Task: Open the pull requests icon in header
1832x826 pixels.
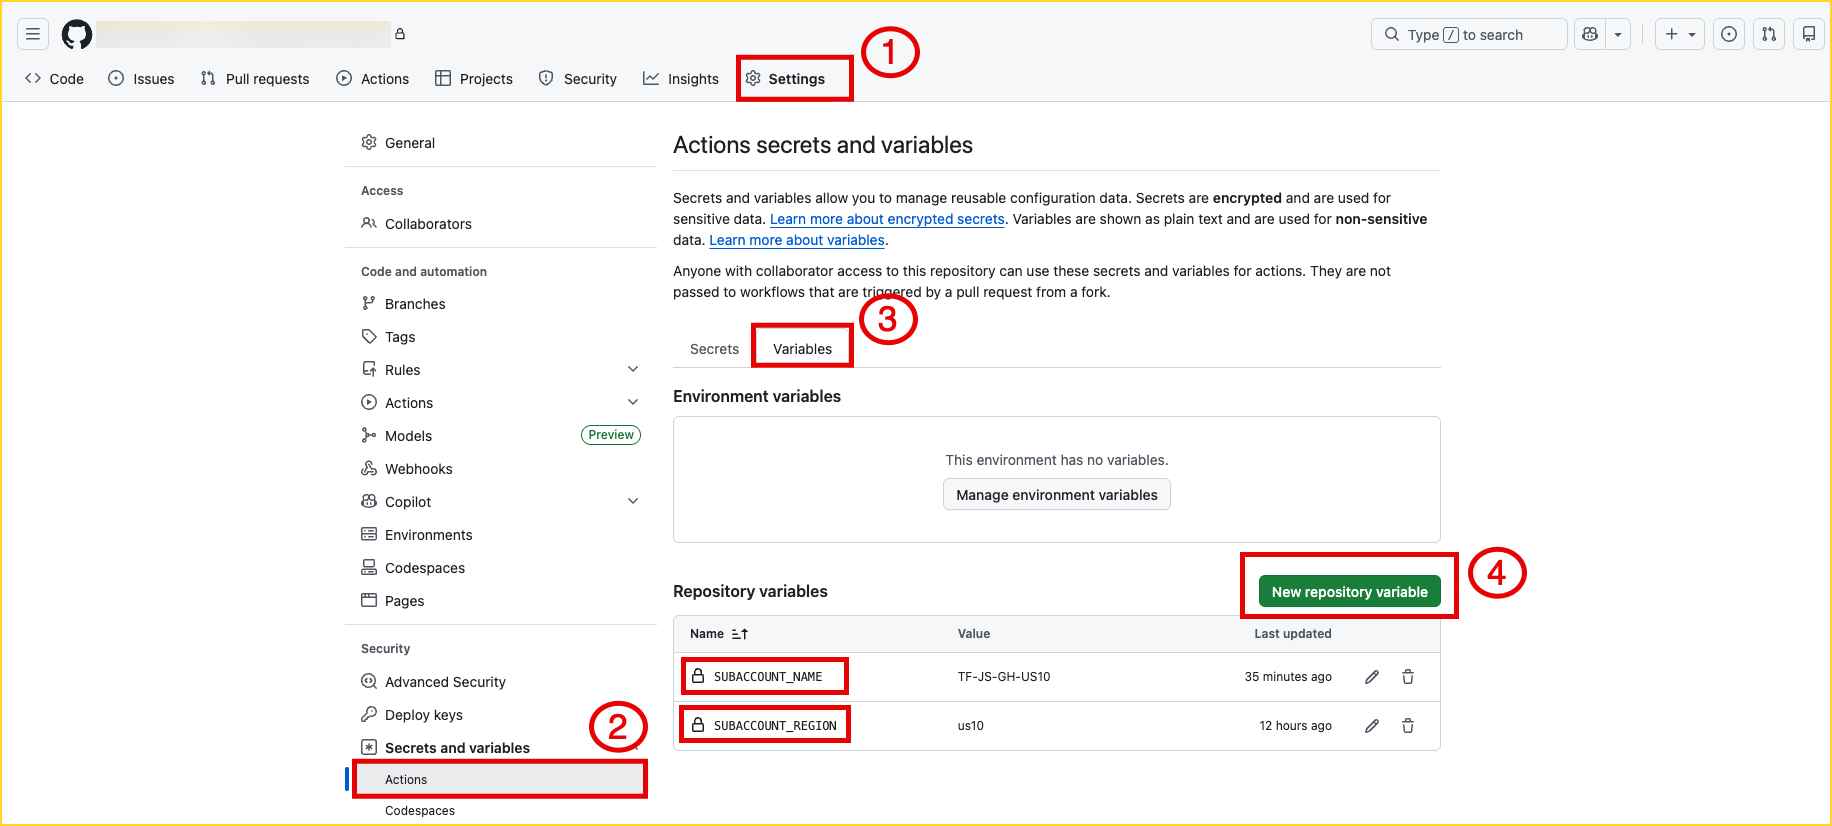Action: pyautogui.click(x=1769, y=34)
